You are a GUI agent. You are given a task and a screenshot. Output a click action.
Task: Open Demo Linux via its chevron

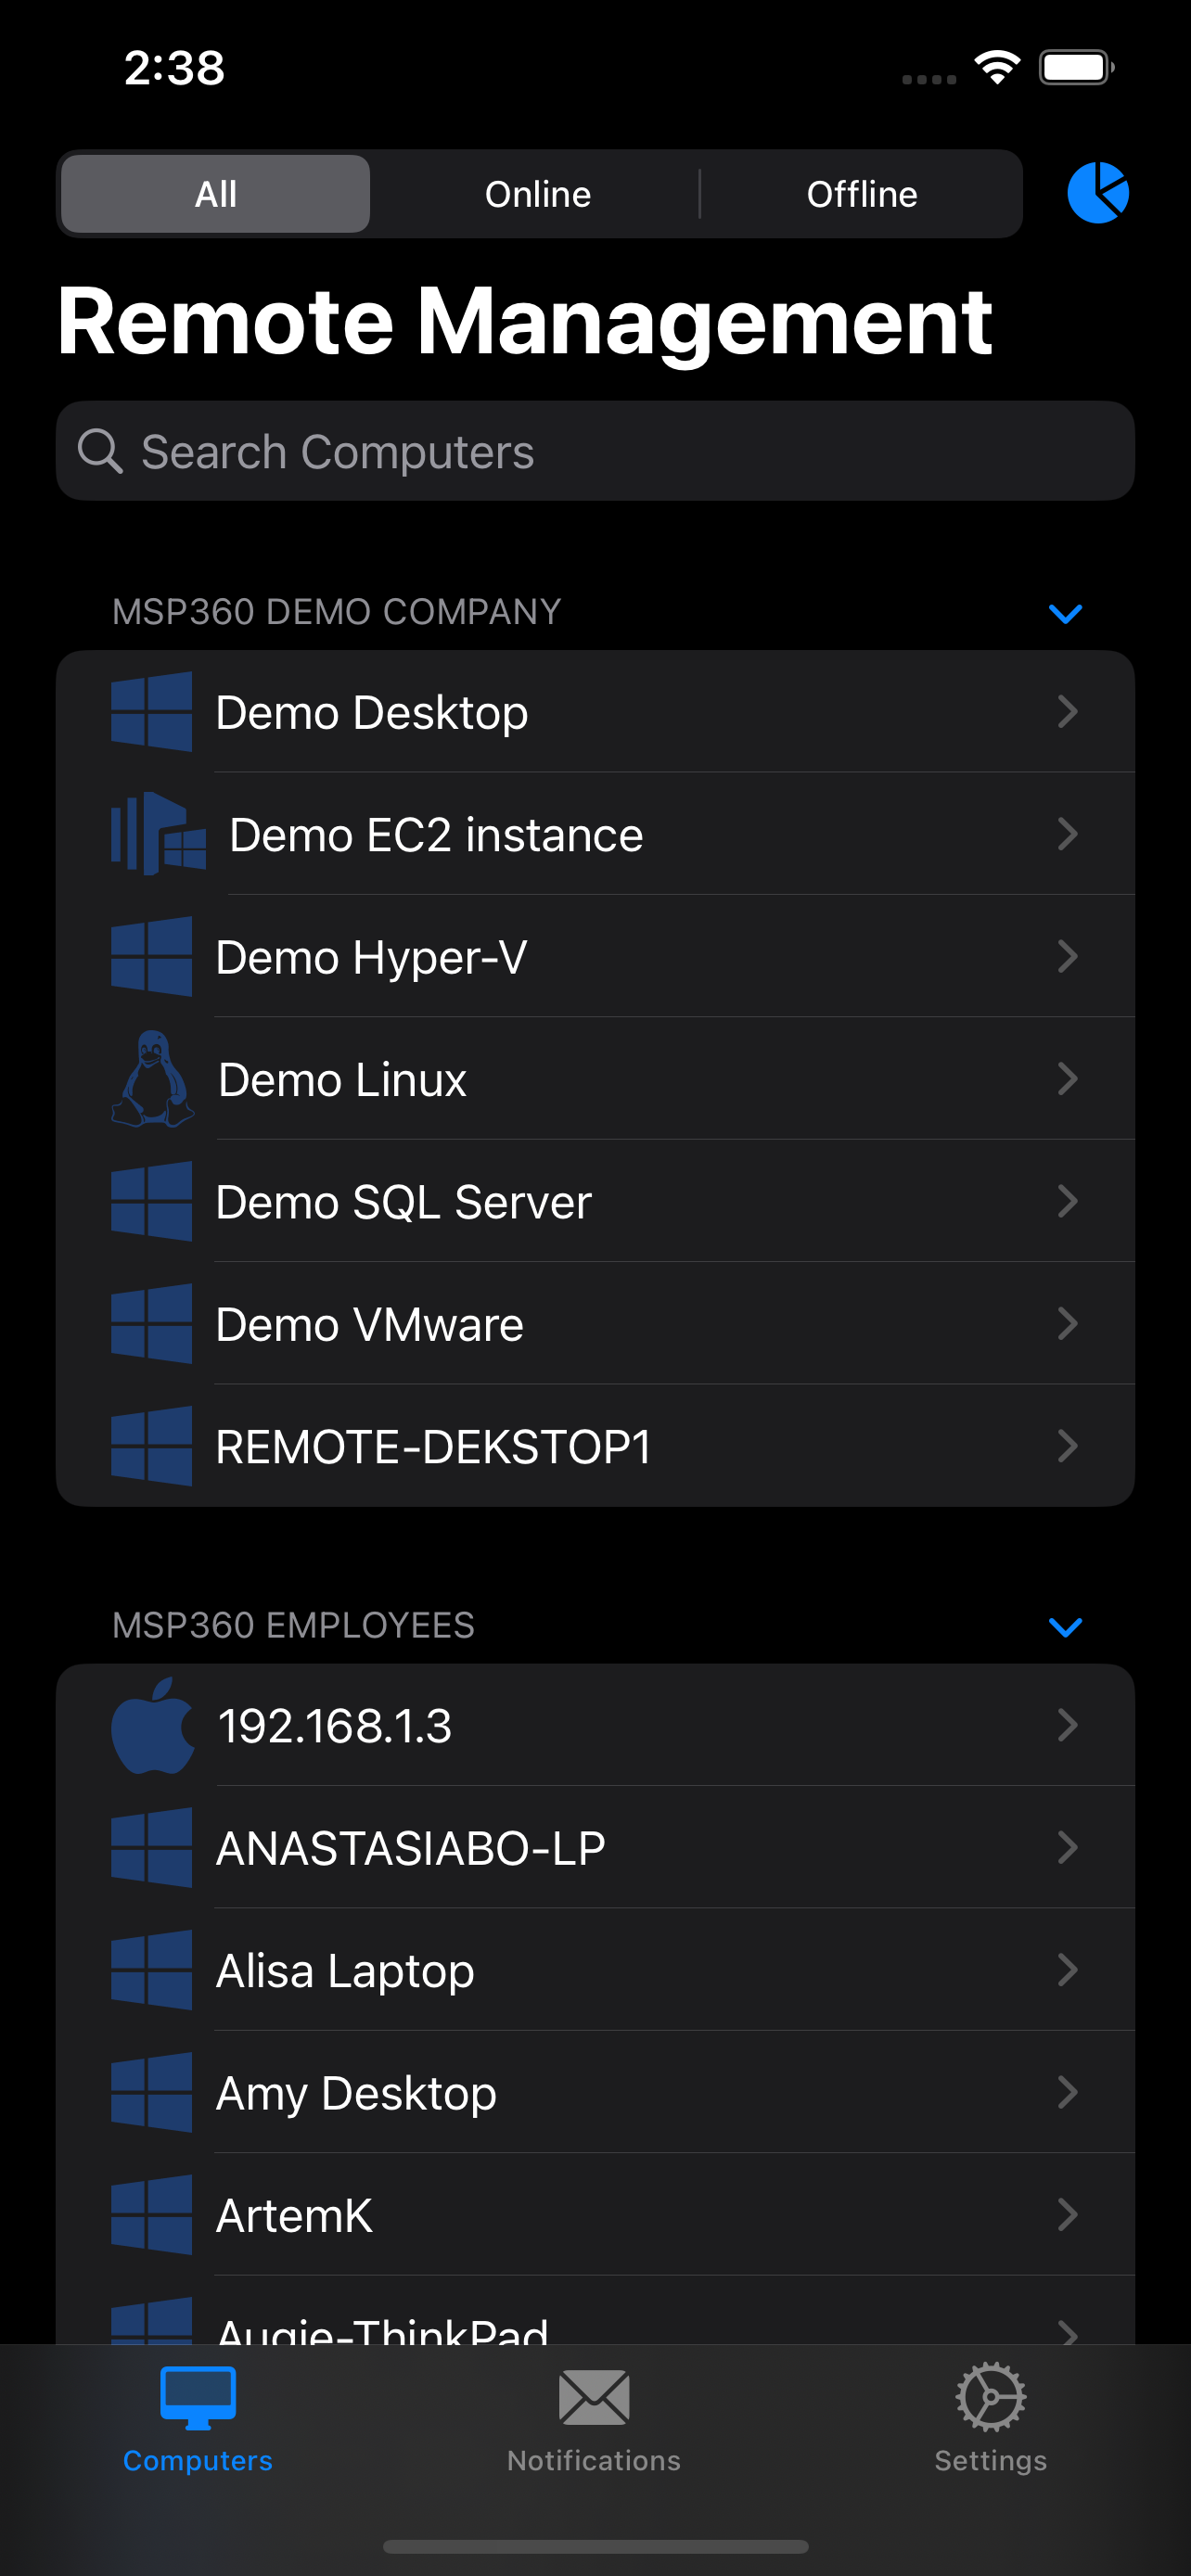click(1067, 1079)
